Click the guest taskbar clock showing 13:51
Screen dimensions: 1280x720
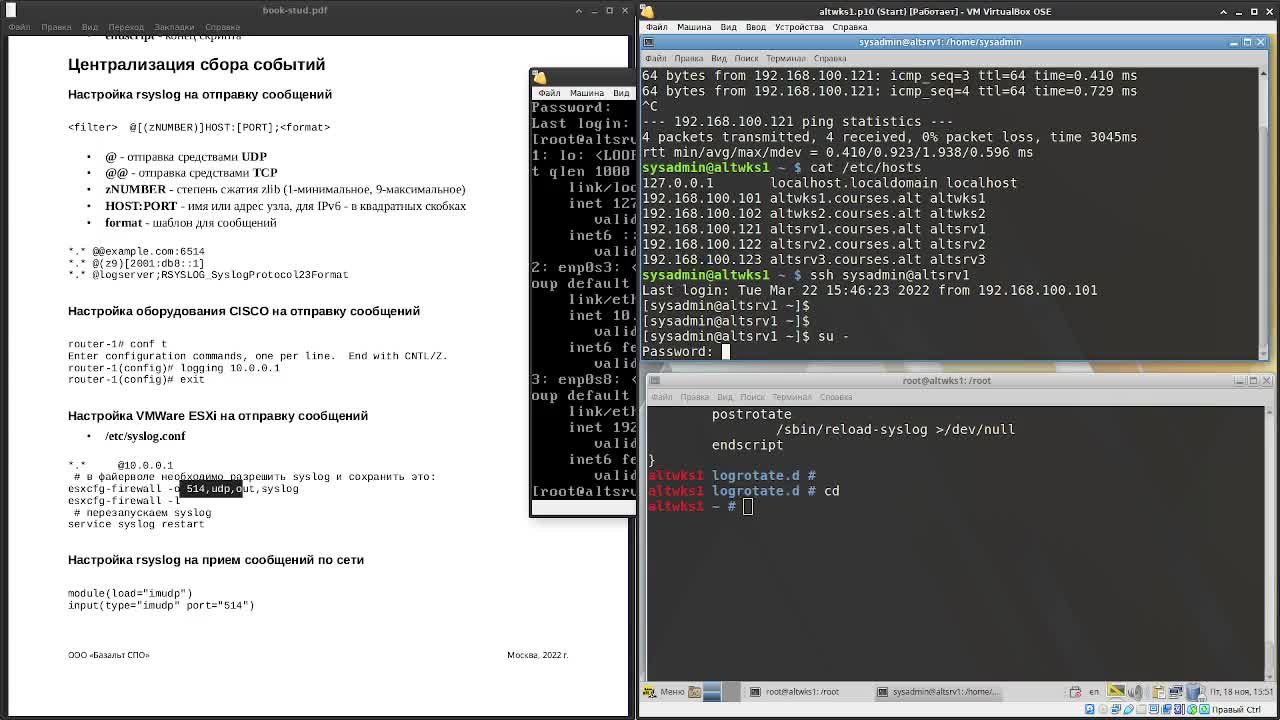1242,692
